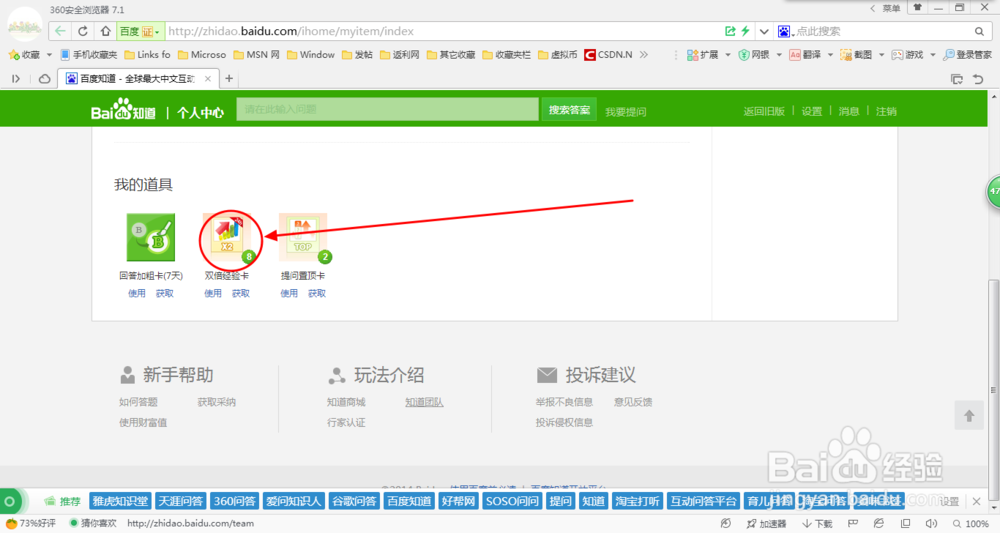Image resolution: width=1000 pixels, height=533 pixels.
Task: Show more bookmarks with the chevron
Action: (644, 55)
